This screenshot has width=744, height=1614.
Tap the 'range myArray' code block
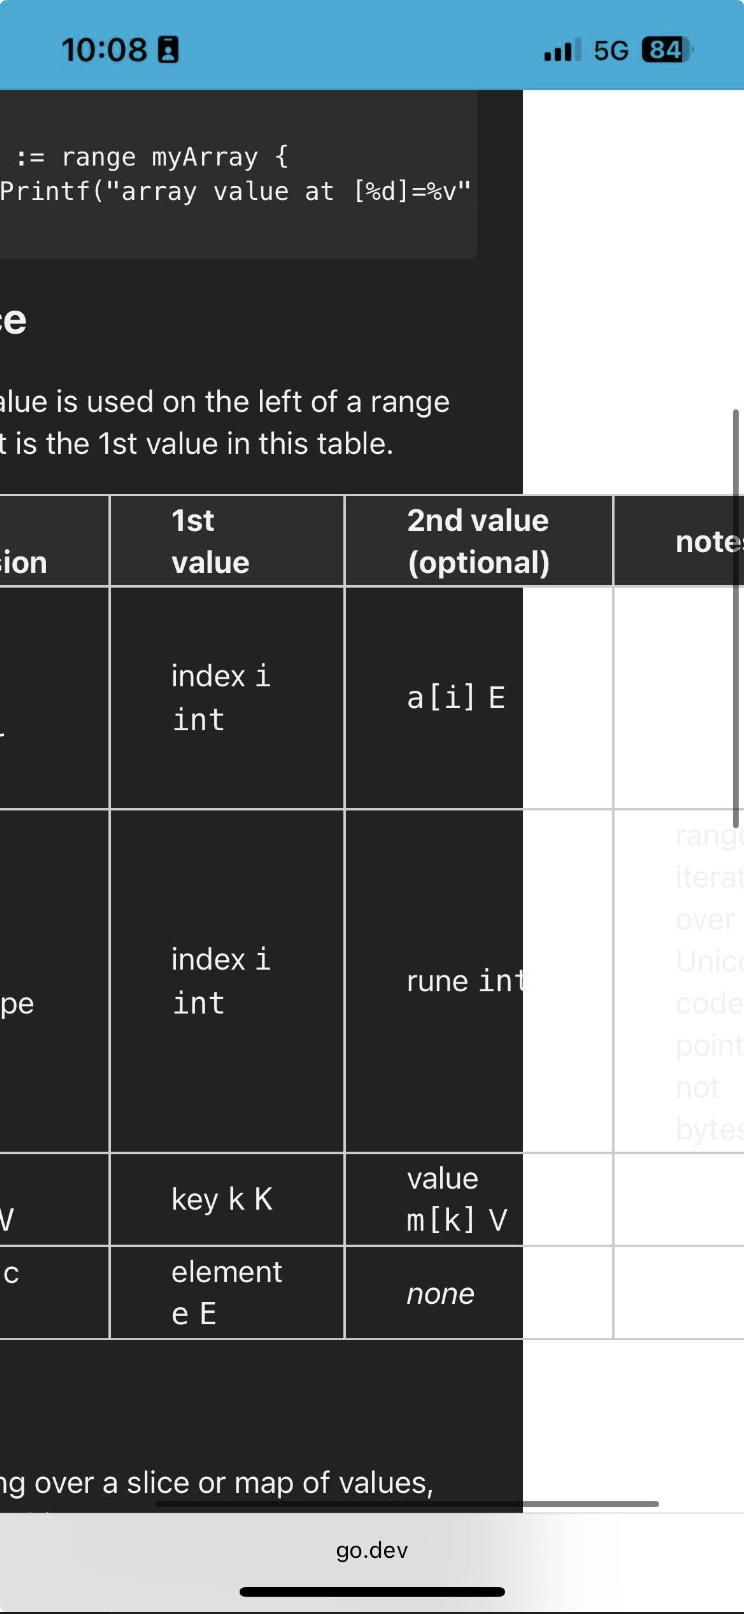(238, 175)
